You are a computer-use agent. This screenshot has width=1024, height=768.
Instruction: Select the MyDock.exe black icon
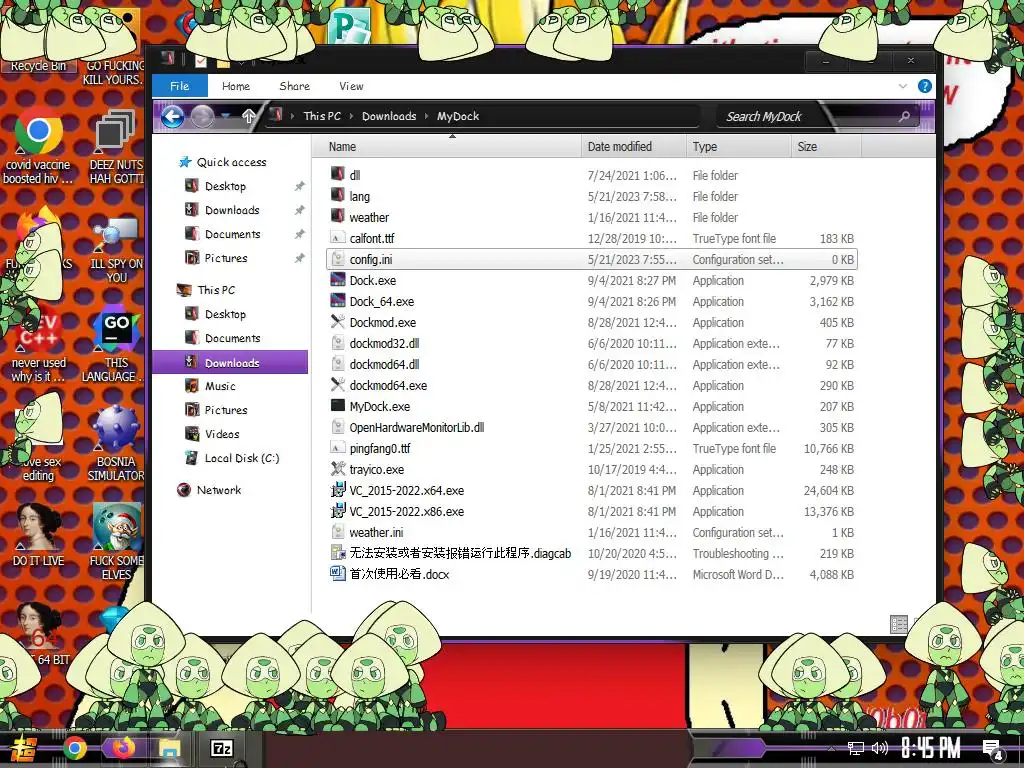[338, 406]
